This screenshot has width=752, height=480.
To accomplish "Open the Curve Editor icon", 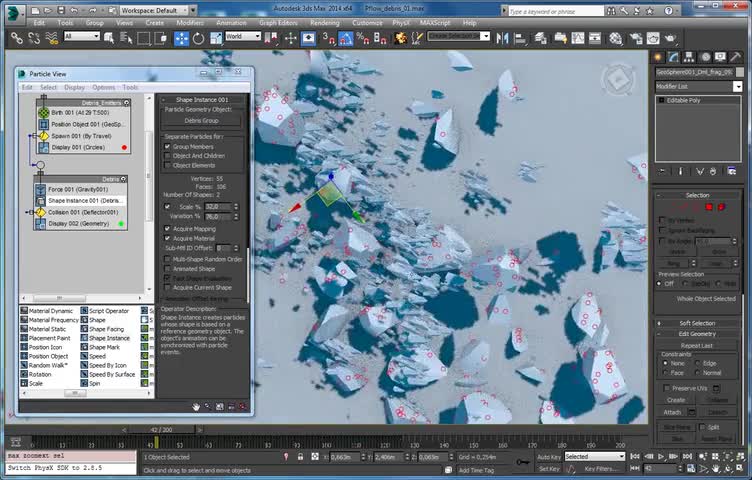I will [x=578, y=38].
